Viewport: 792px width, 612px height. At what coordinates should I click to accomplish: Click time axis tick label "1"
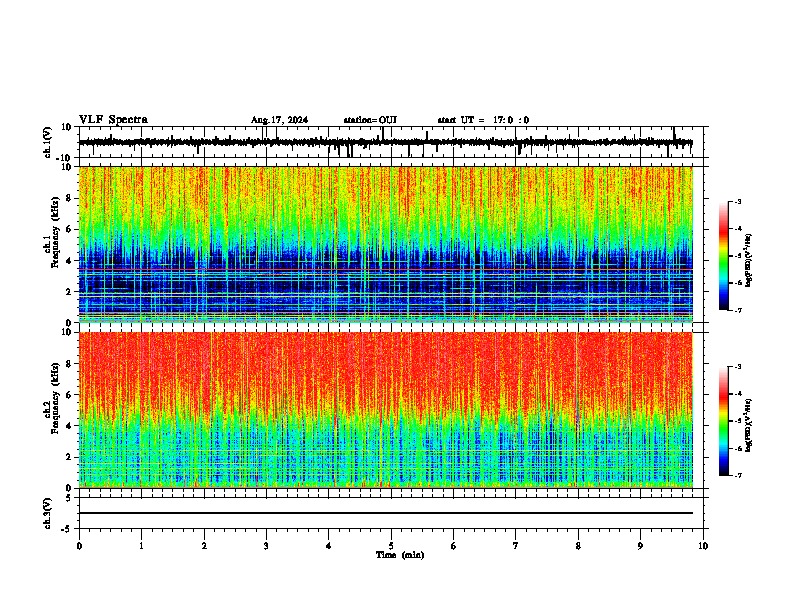coord(141,546)
